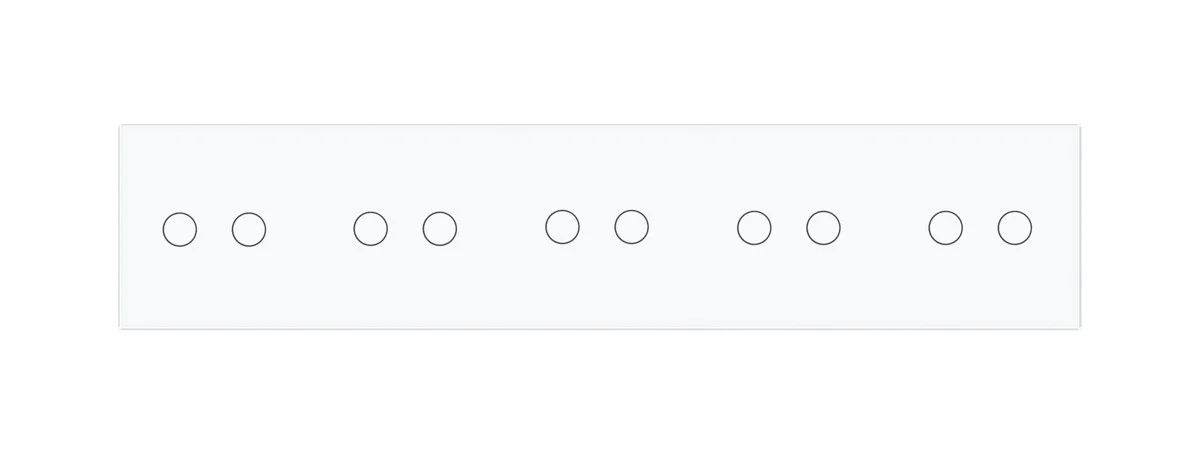Click the panel area right of the last circle

(1058, 228)
